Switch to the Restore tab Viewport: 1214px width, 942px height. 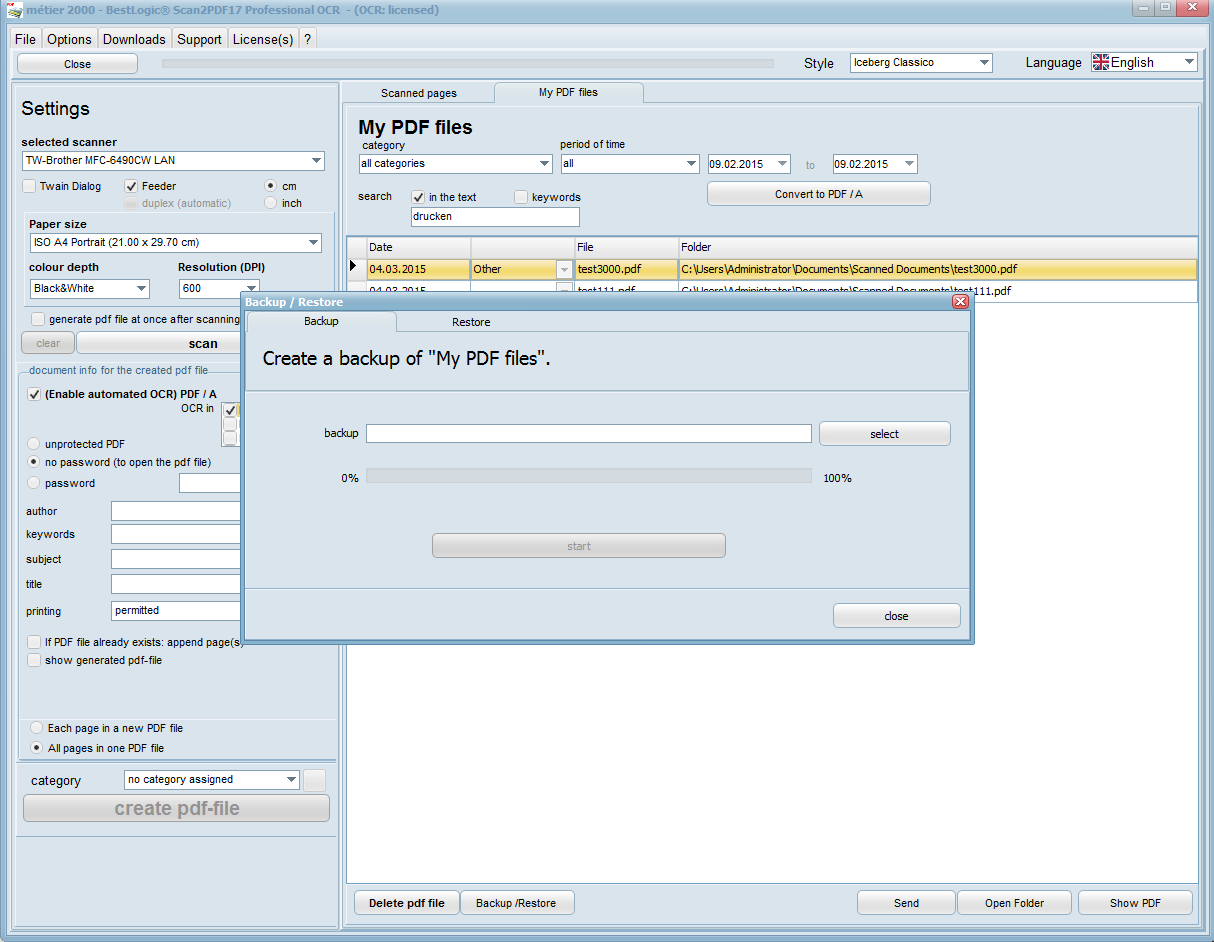tap(471, 322)
